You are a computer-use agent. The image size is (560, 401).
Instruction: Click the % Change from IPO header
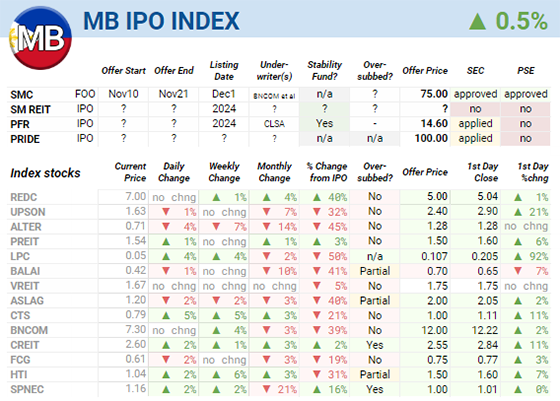pos(327,172)
